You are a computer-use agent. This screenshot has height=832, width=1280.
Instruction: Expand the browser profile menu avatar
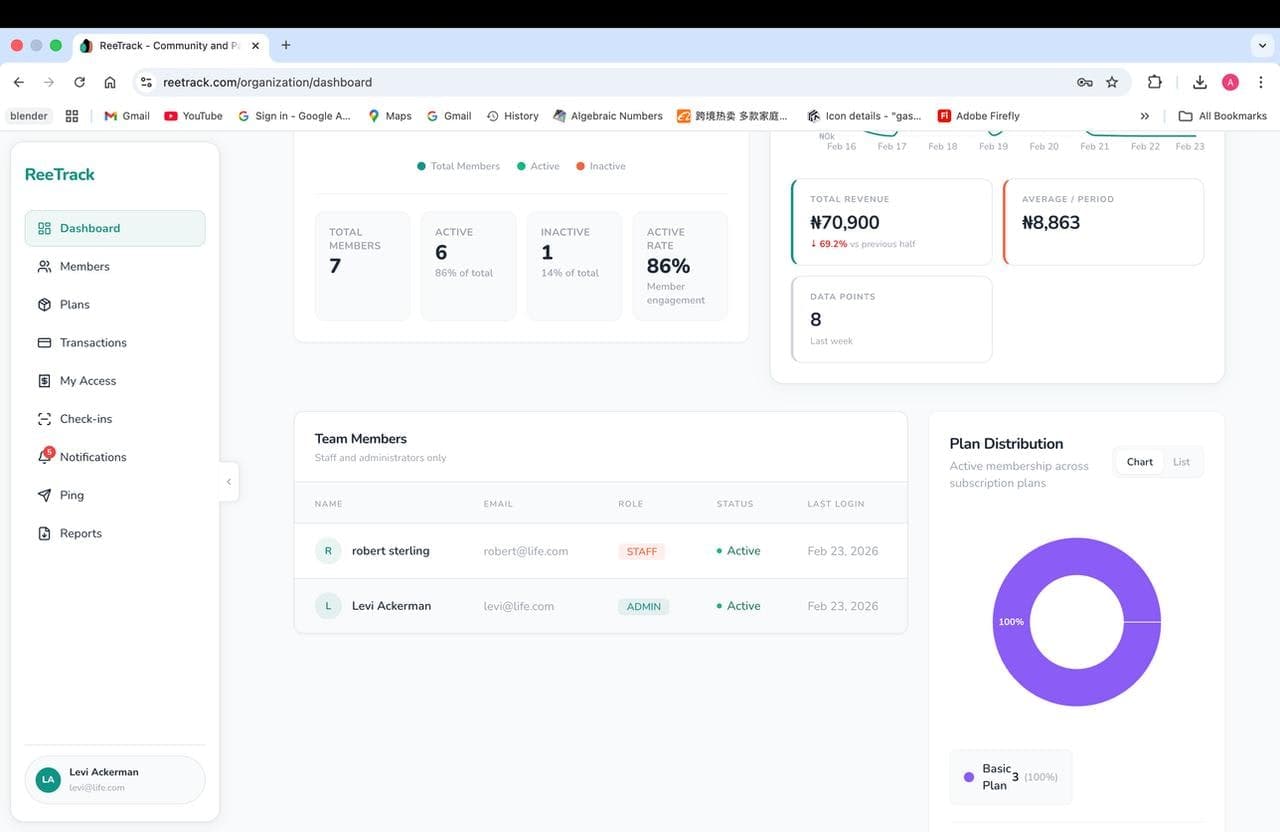click(1231, 82)
